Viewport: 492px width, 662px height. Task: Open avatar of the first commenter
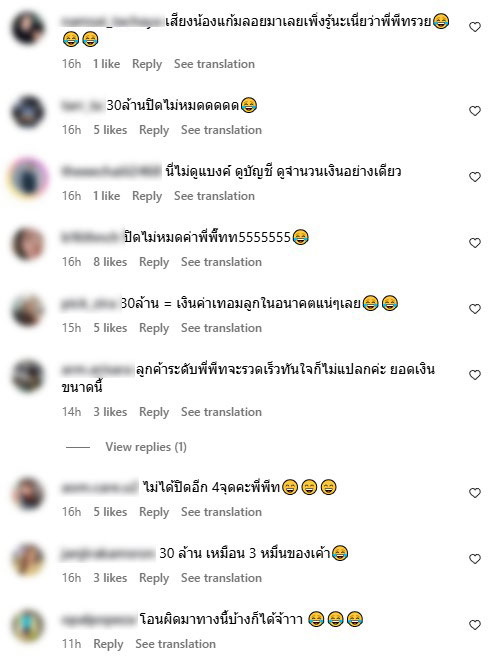(28, 28)
